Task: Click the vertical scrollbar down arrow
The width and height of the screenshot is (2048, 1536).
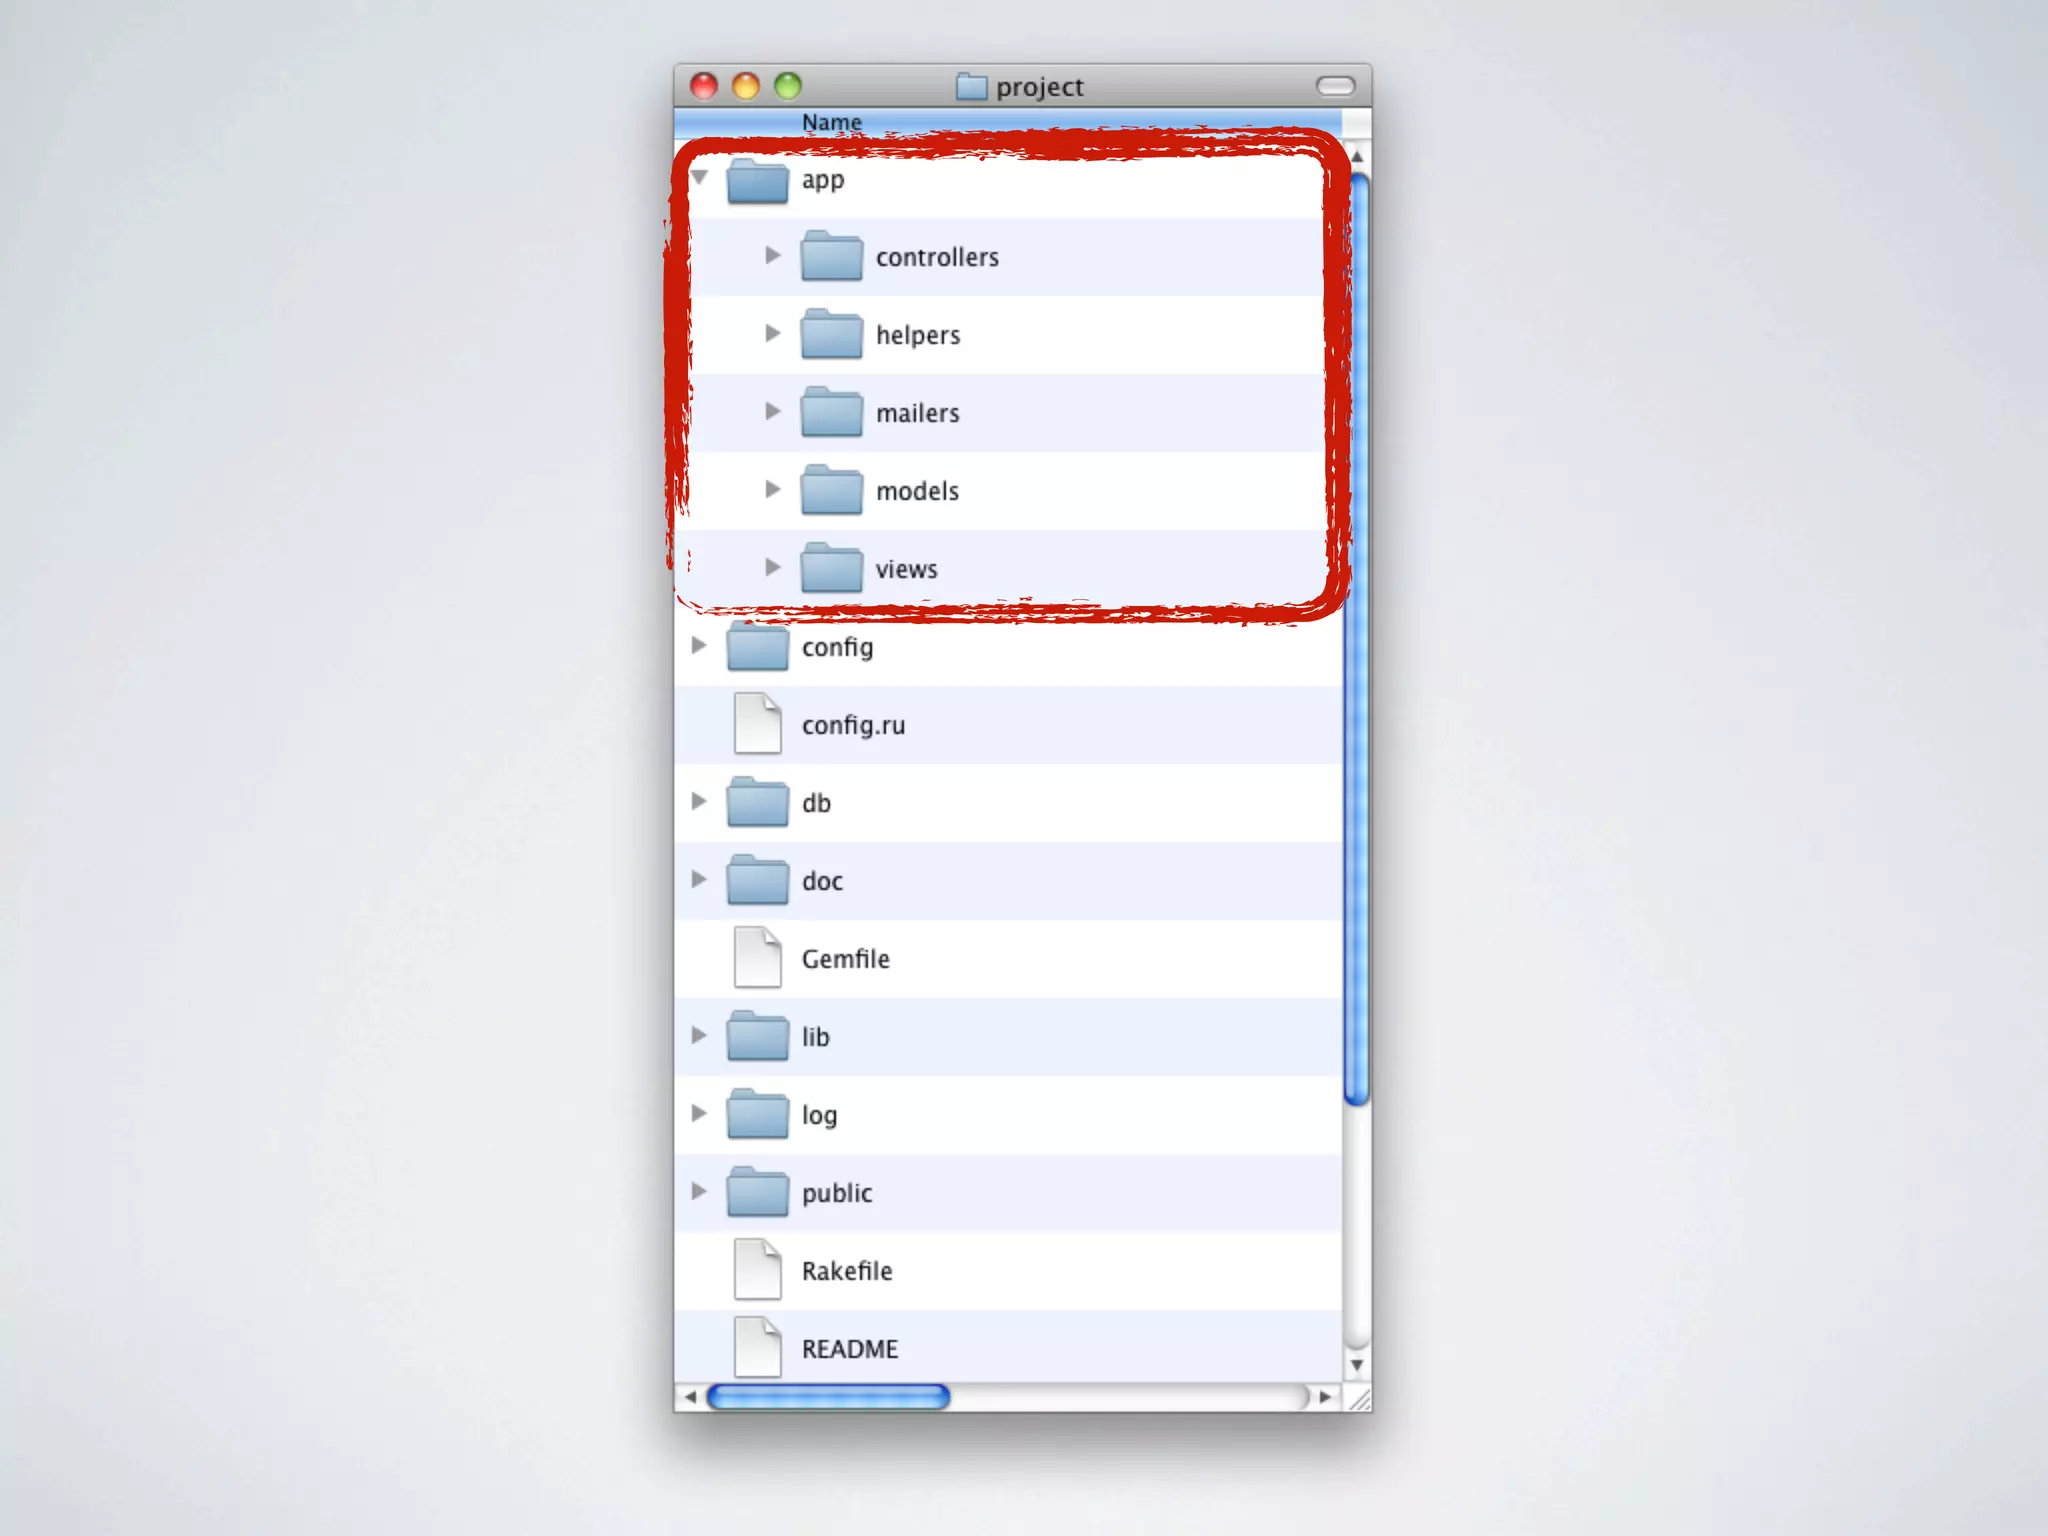Action: tap(1357, 1365)
